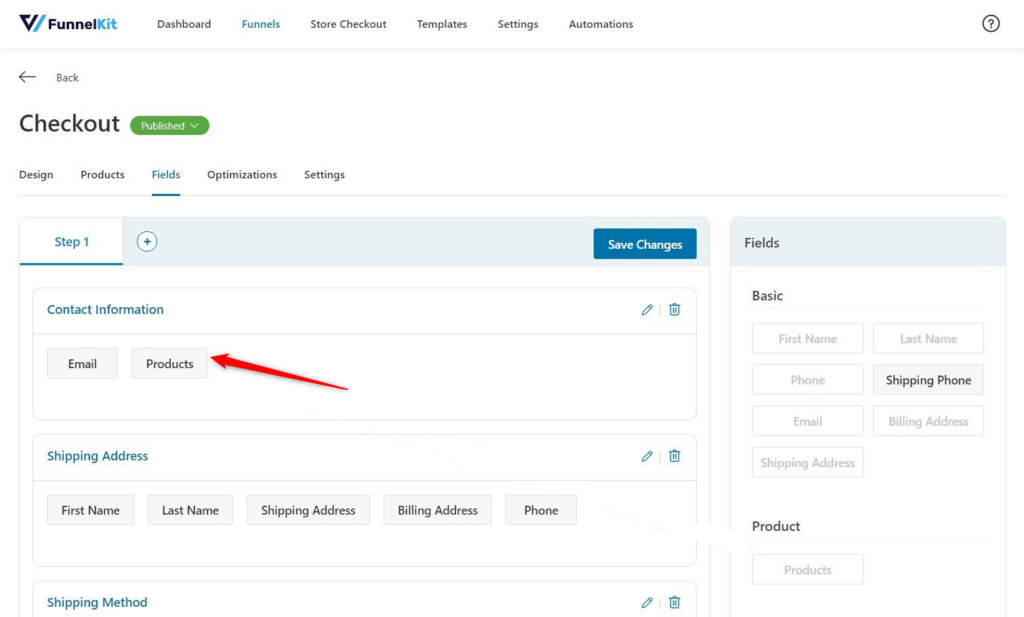The image size is (1024, 617).
Task: Add a new step with plus icon
Action: click(147, 242)
